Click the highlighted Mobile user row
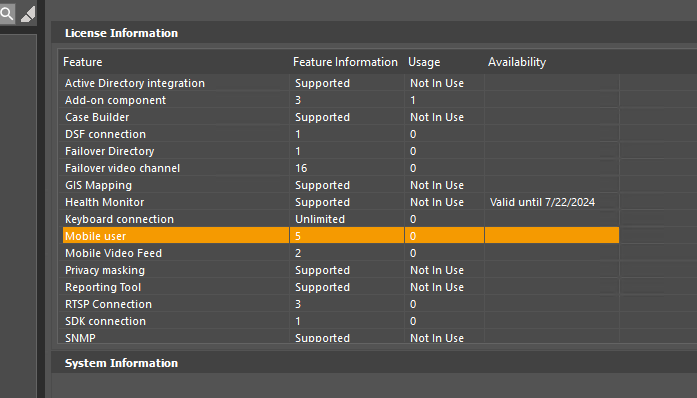Image resolution: width=697 pixels, height=398 pixels. click(x=341, y=236)
